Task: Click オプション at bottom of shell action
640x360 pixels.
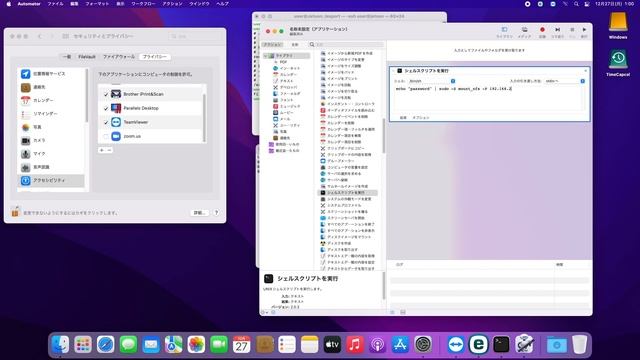Action: click(x=421, y=118)
